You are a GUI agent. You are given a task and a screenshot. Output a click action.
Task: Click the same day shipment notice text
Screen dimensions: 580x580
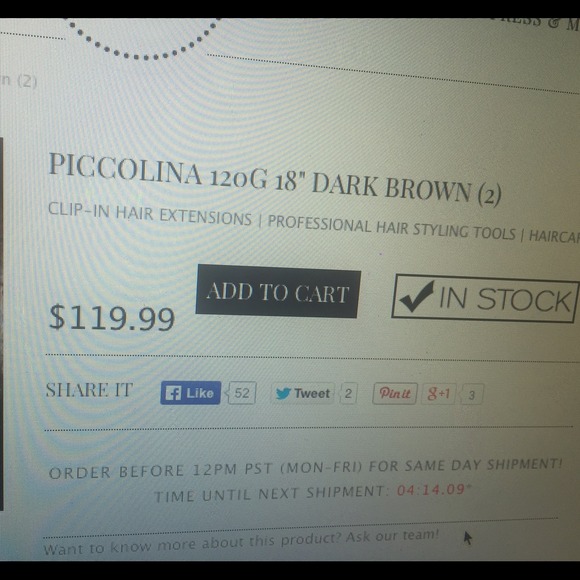pyautogui.click(x=306, y=469)
